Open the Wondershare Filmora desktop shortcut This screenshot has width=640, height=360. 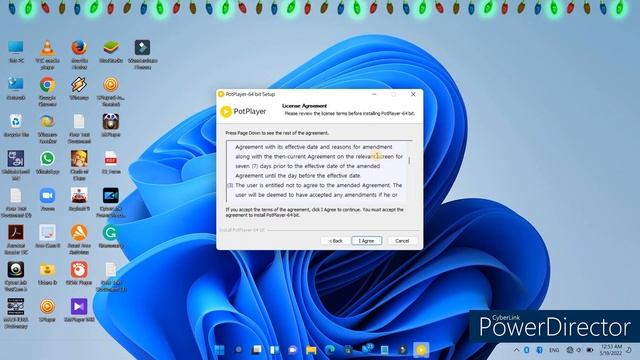[142, 55]
